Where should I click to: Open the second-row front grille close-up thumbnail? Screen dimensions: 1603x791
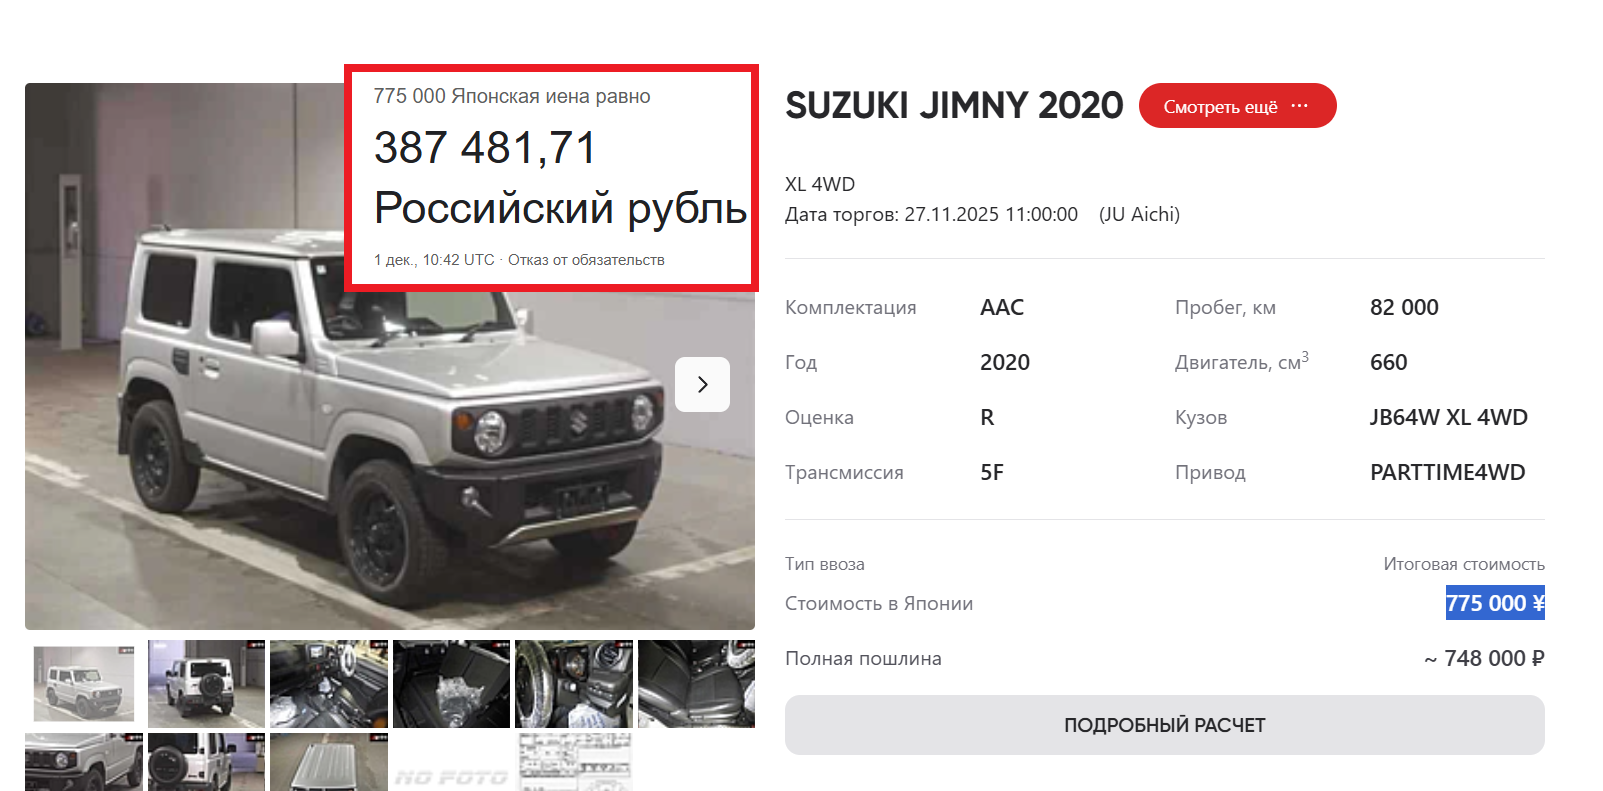[84, 762]
